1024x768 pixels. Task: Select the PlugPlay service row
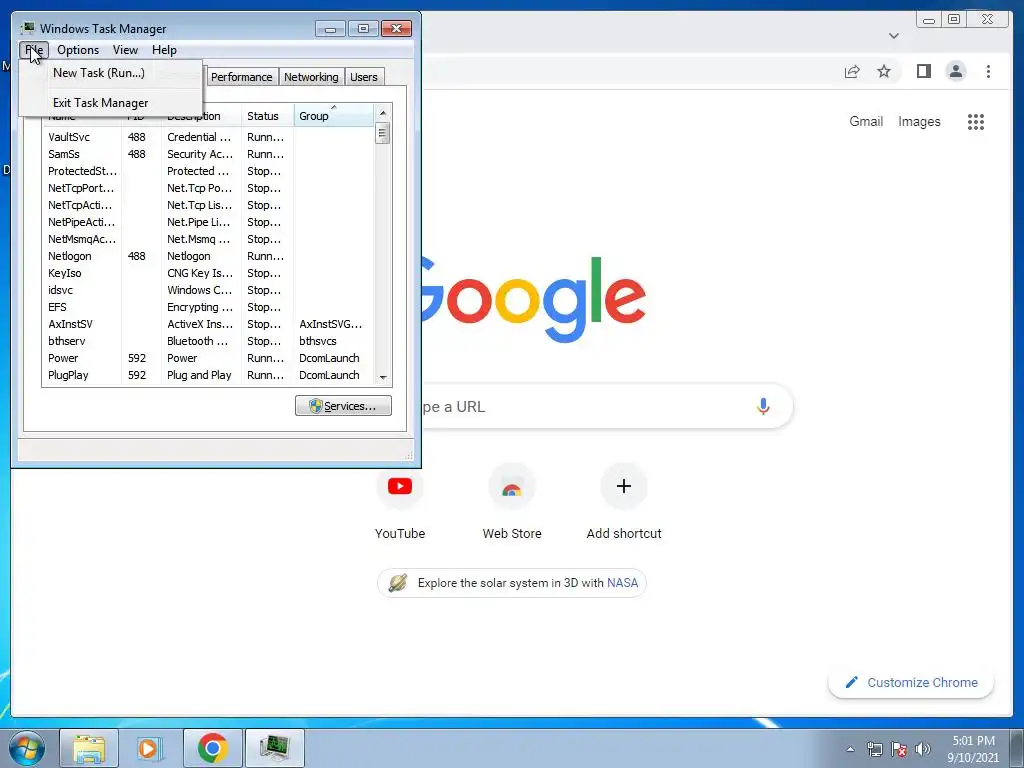click(208, 375)
